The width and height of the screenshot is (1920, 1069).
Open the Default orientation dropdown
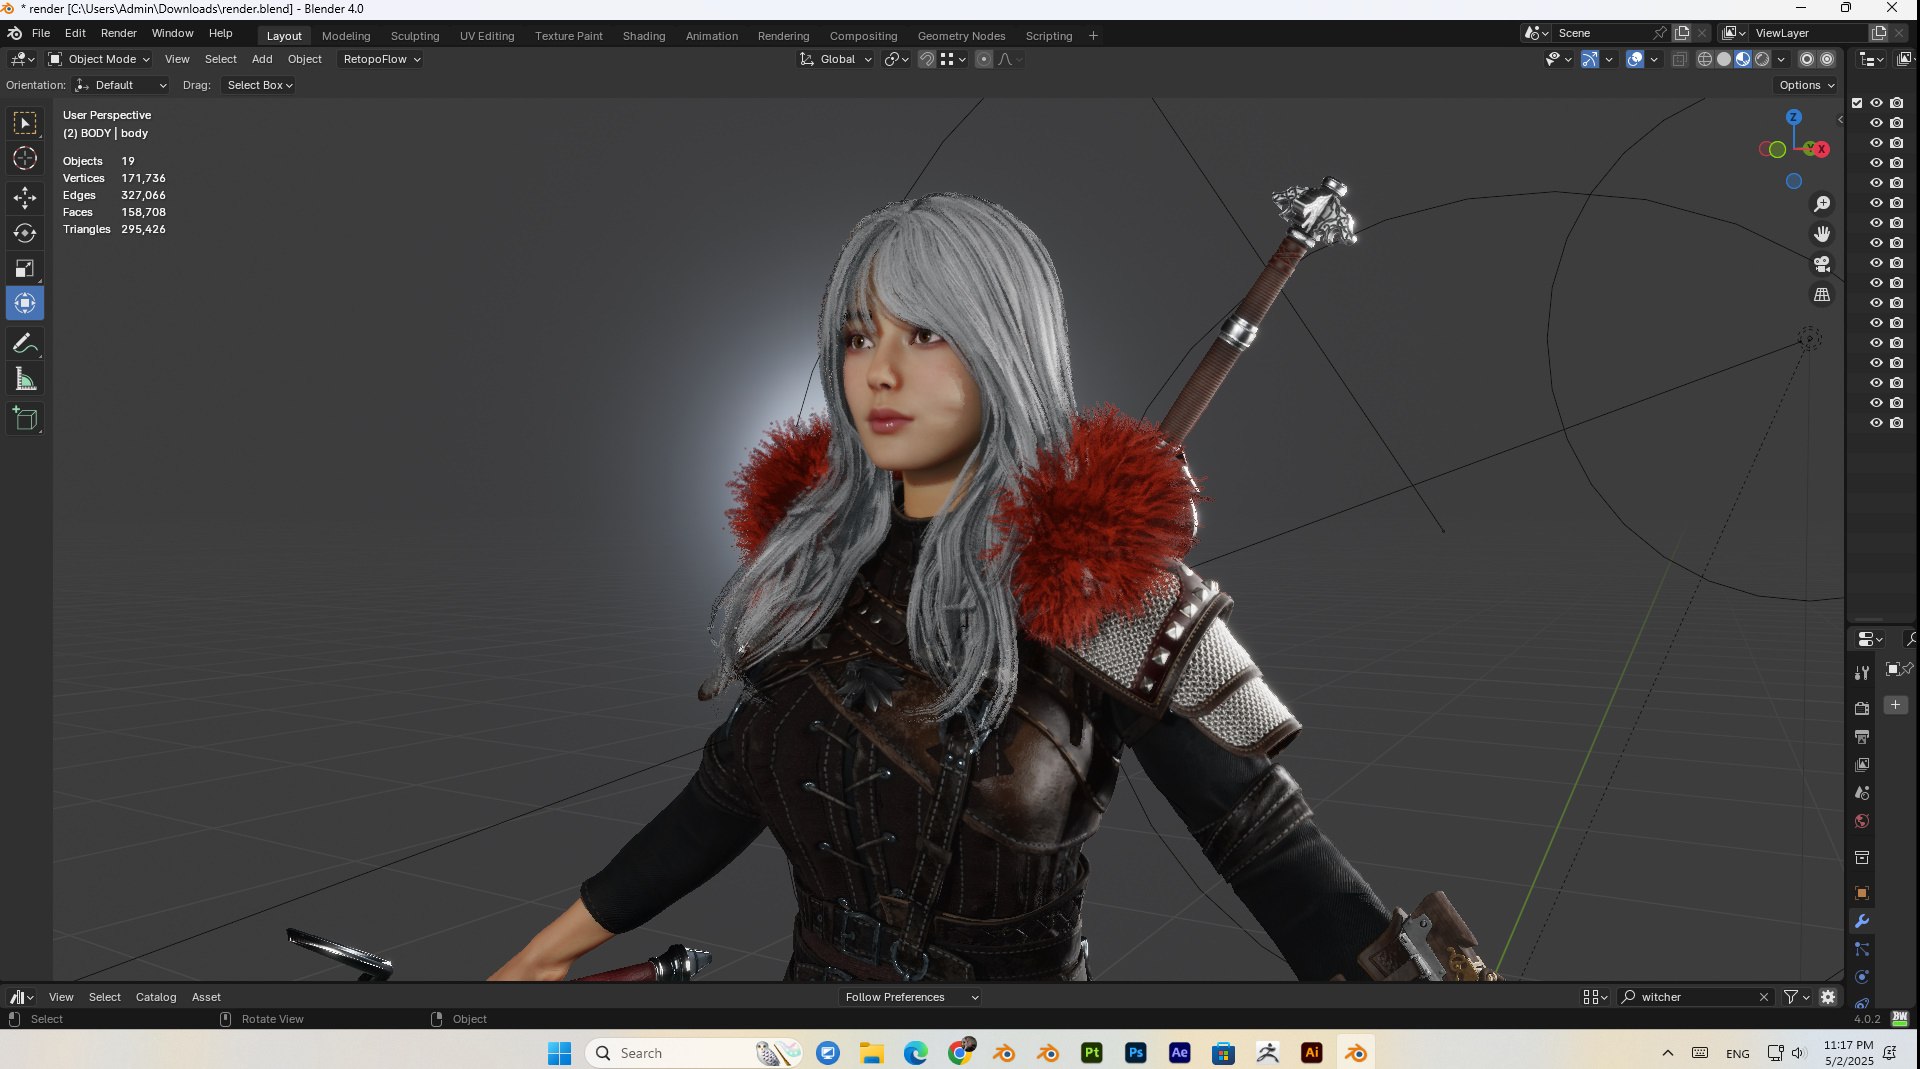point(121,85)
